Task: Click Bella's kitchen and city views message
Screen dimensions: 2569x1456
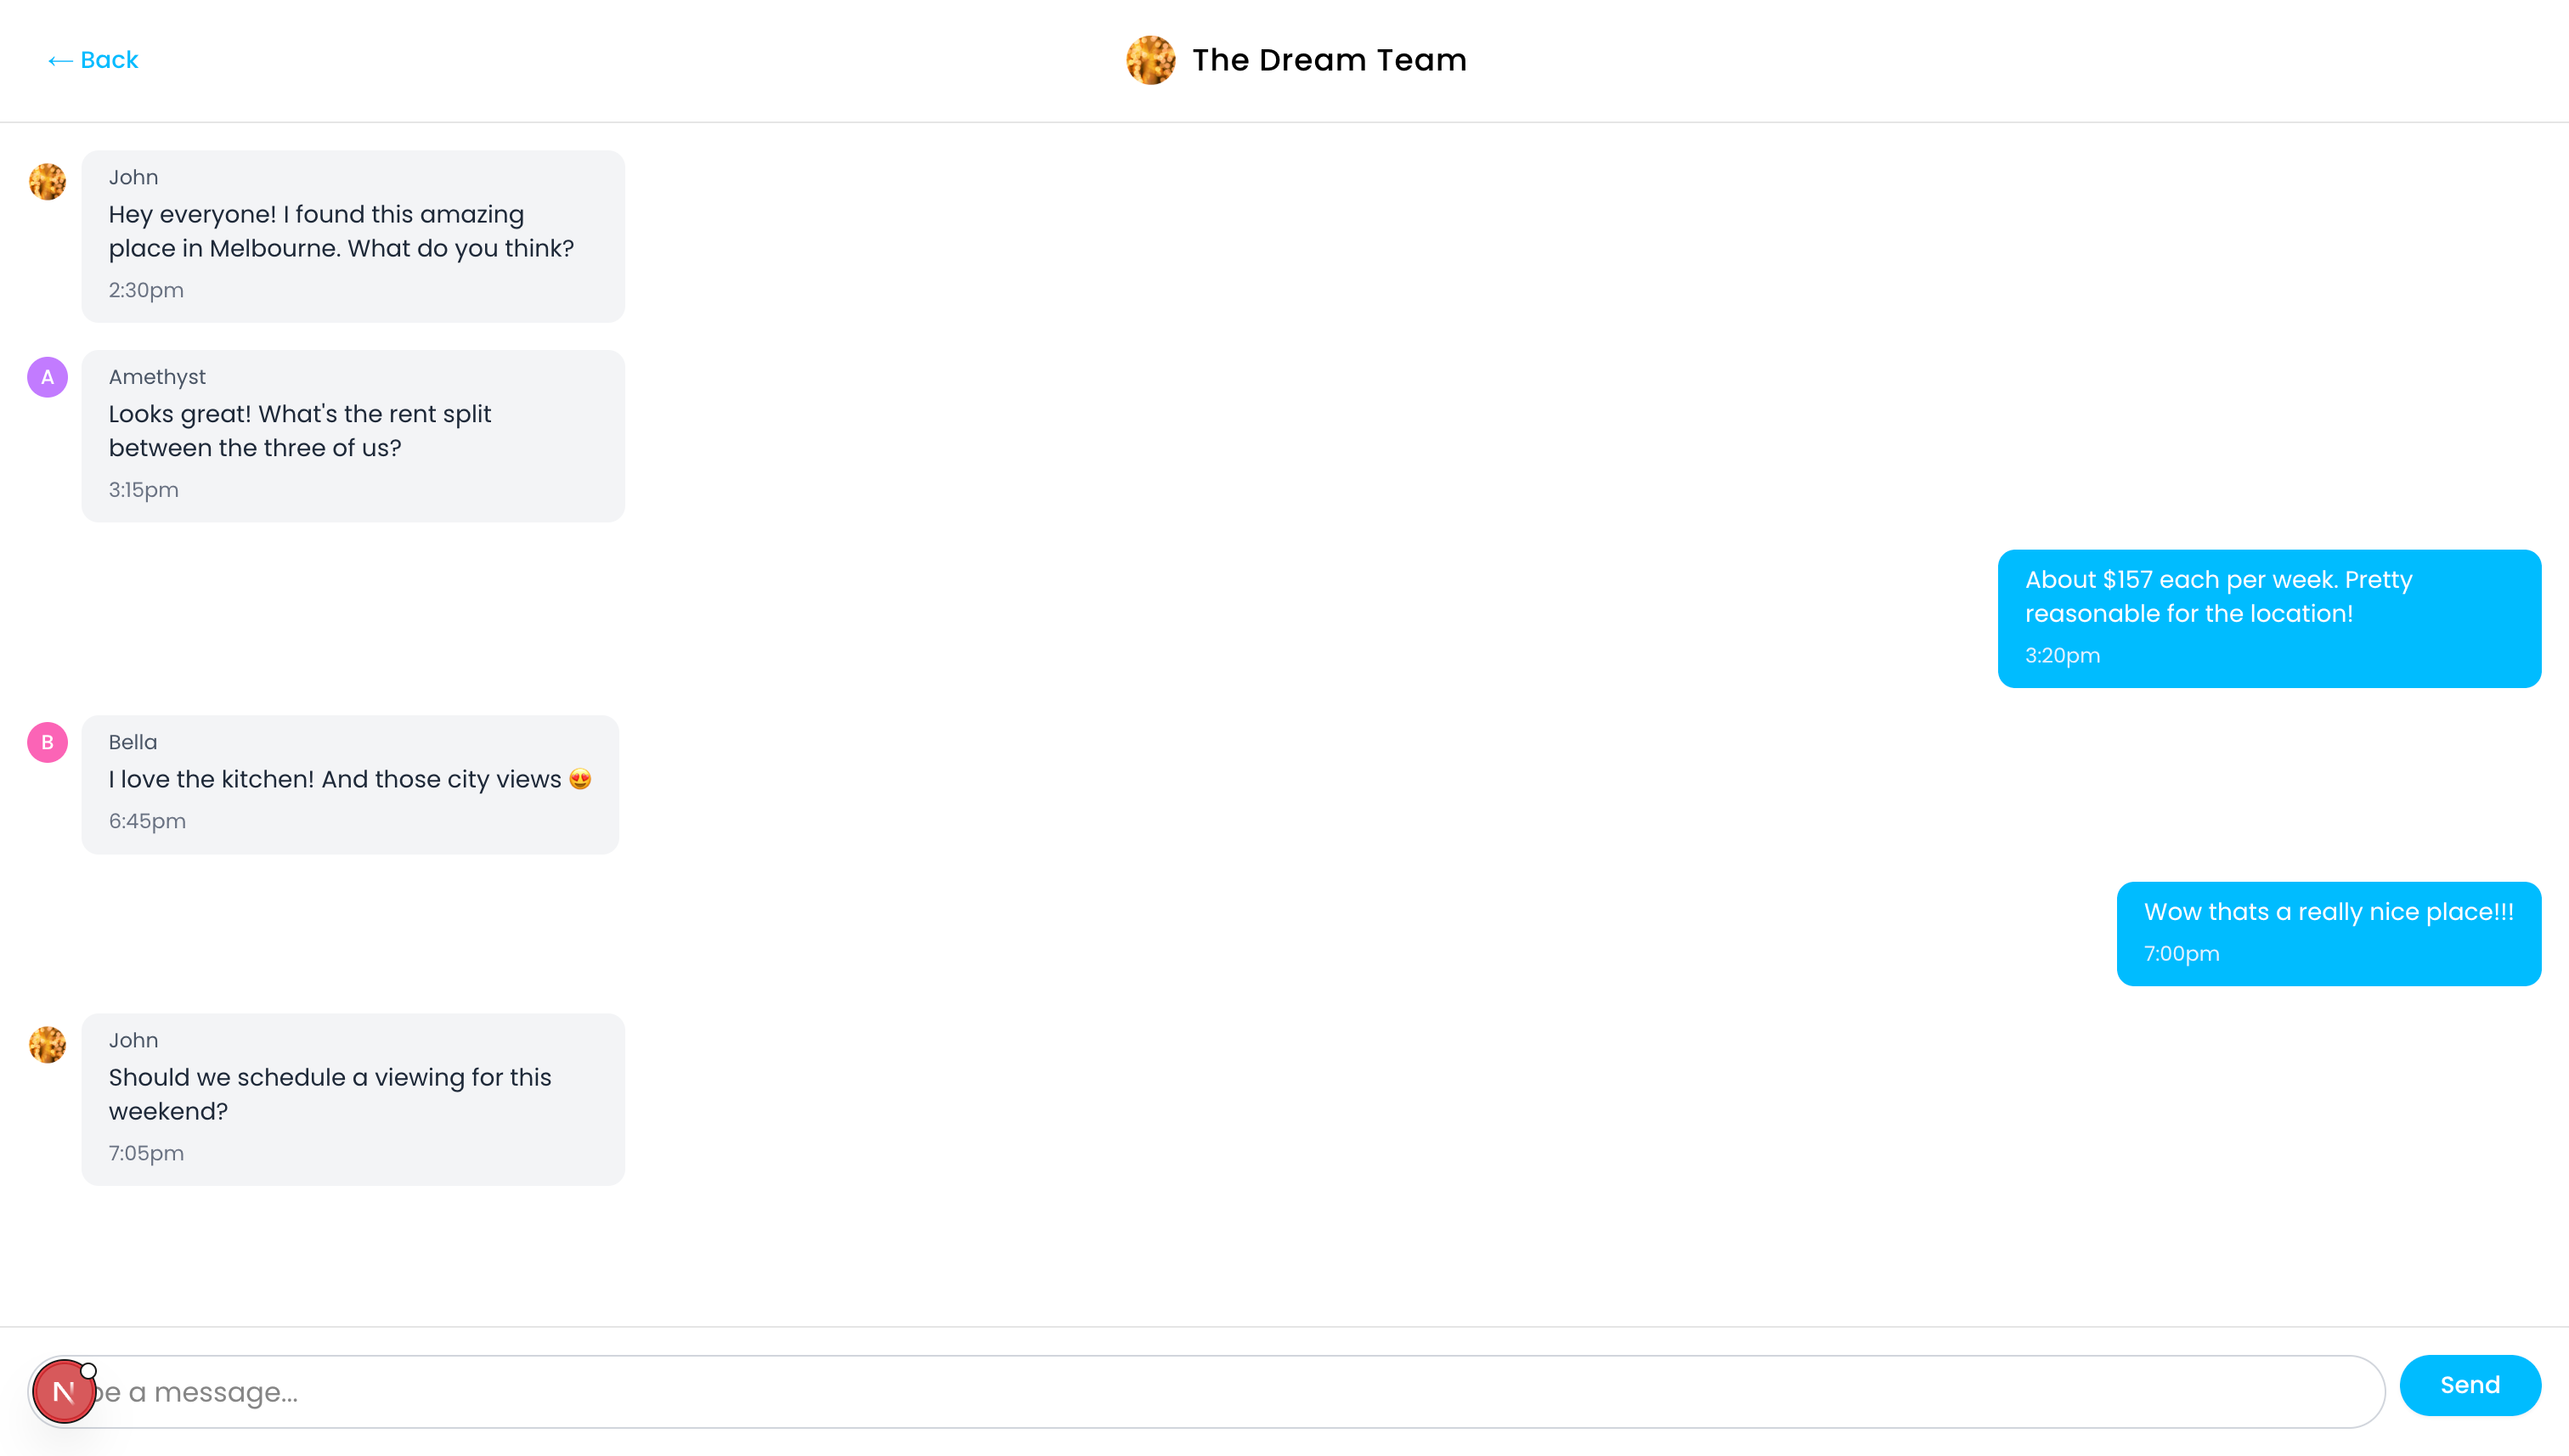Action: (x=349, y=784)
